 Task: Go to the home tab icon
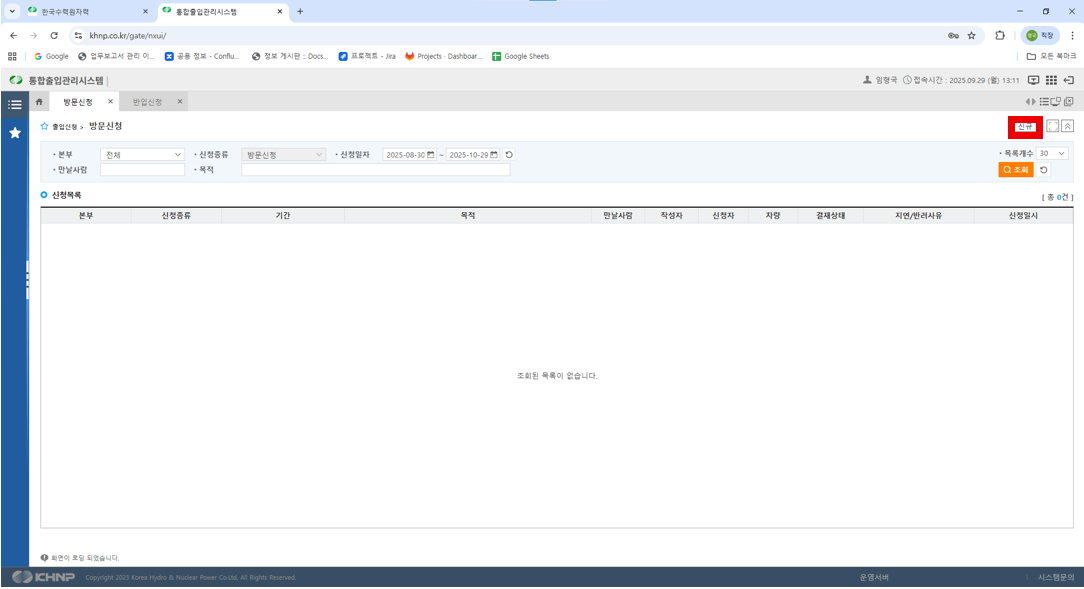coord(39,102)
